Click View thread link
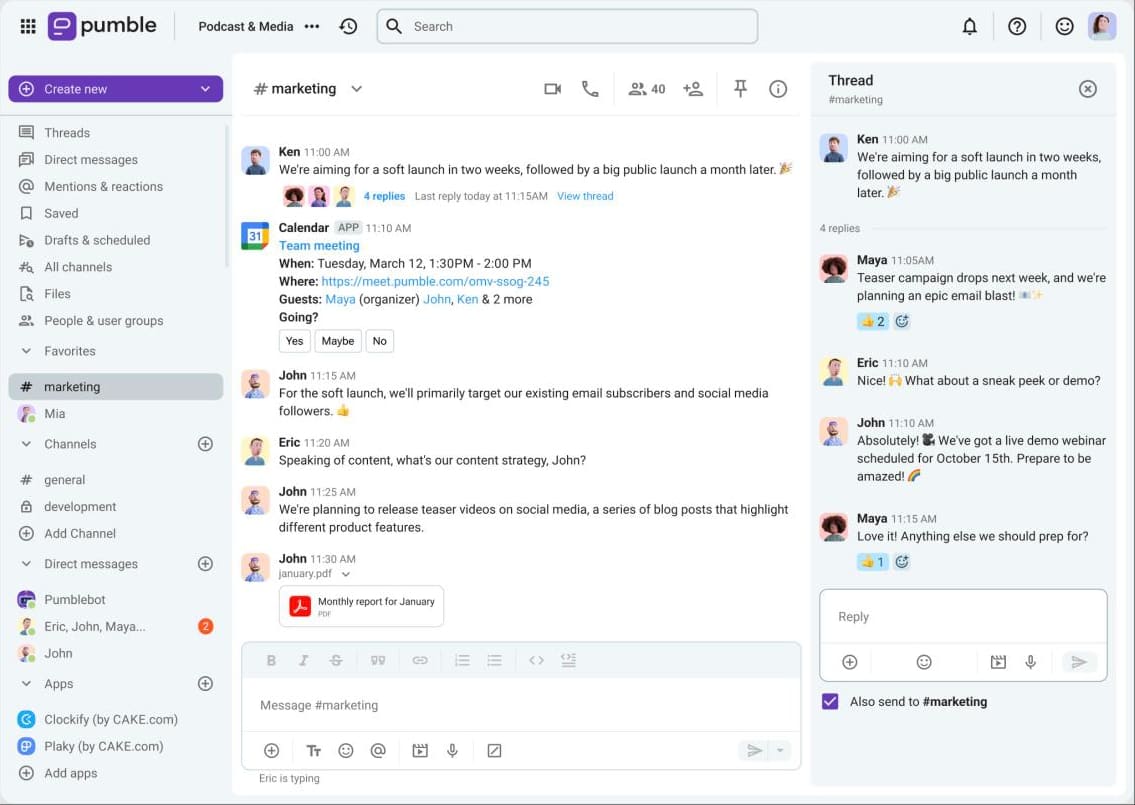 pyautogui.click(x=585, y=196)
